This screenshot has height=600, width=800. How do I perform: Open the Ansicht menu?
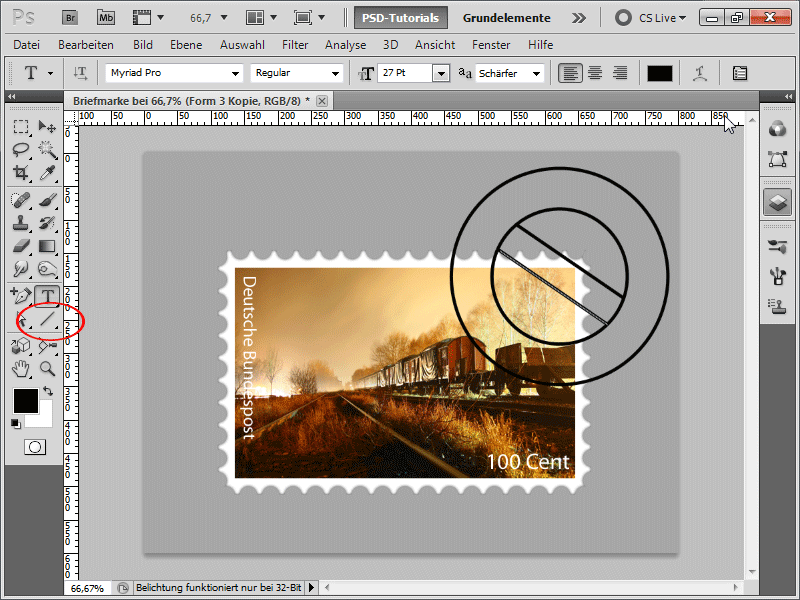(435, 45)
